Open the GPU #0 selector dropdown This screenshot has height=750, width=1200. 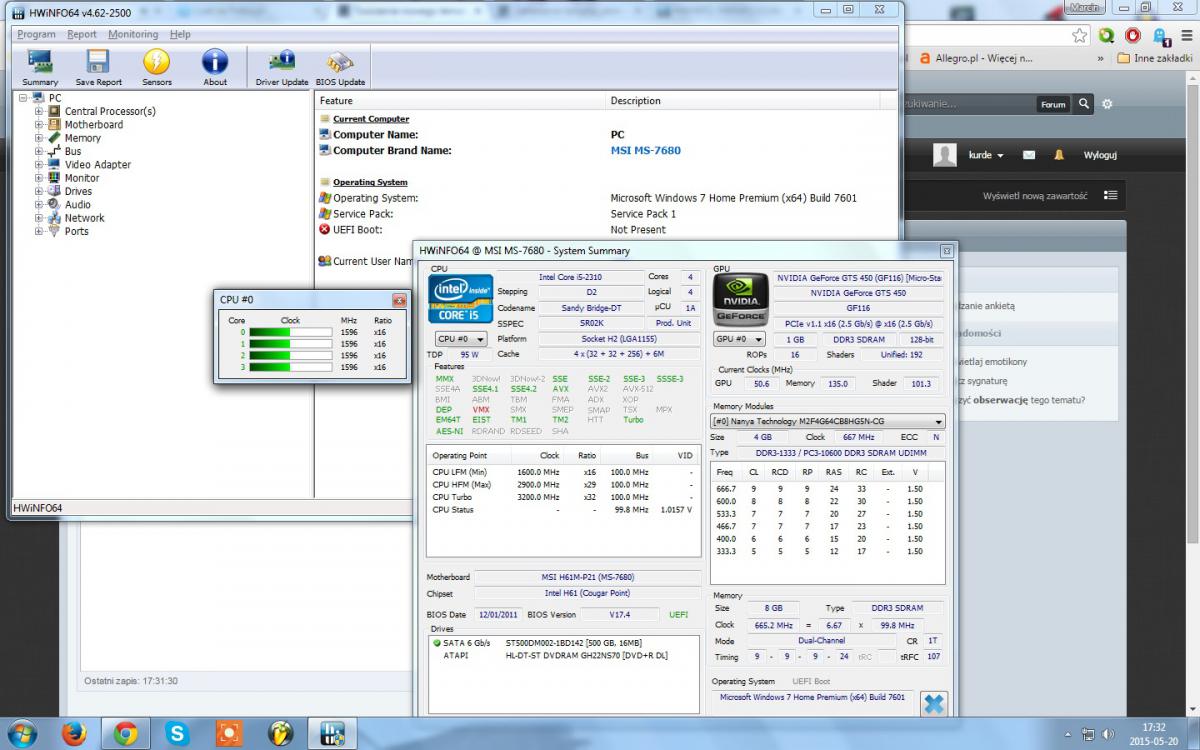[x=740, y=339]
